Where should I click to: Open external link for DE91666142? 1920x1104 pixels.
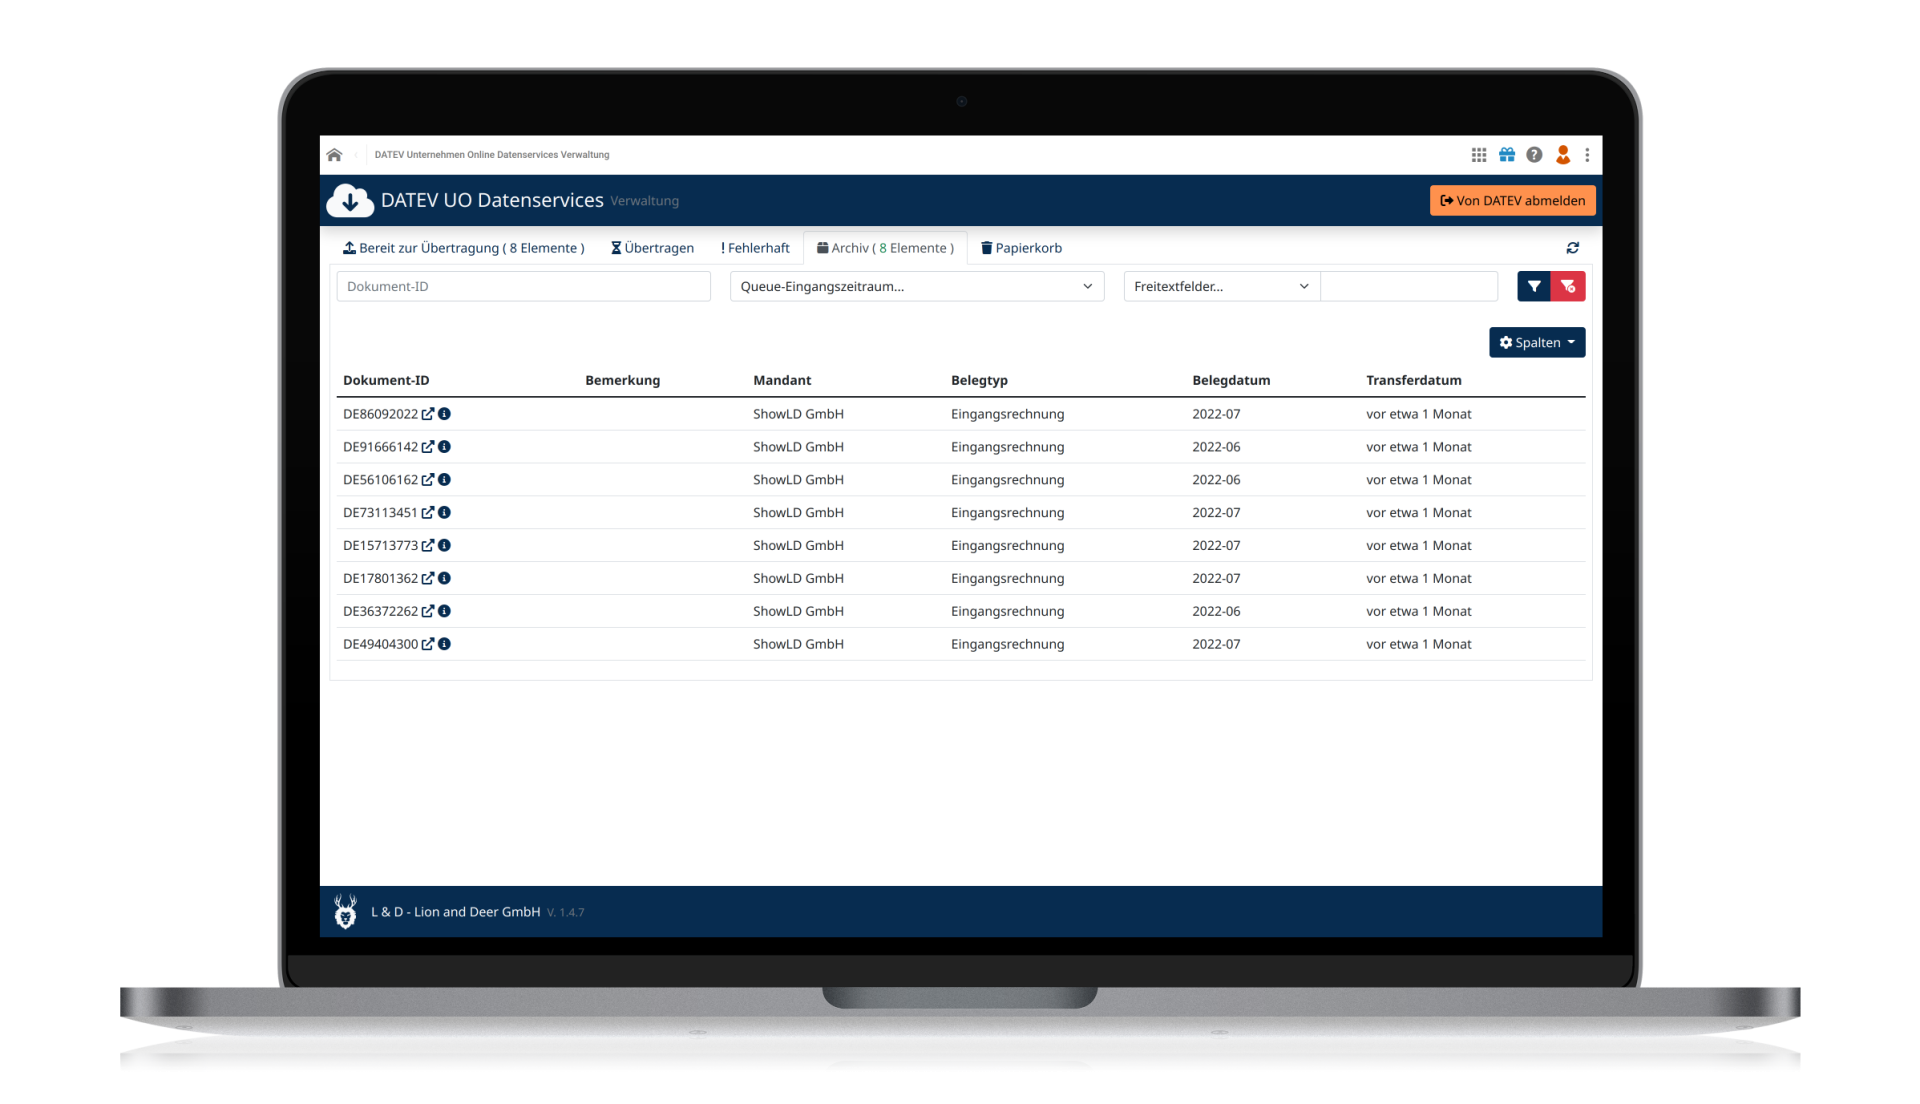click(x=428, y=447)
